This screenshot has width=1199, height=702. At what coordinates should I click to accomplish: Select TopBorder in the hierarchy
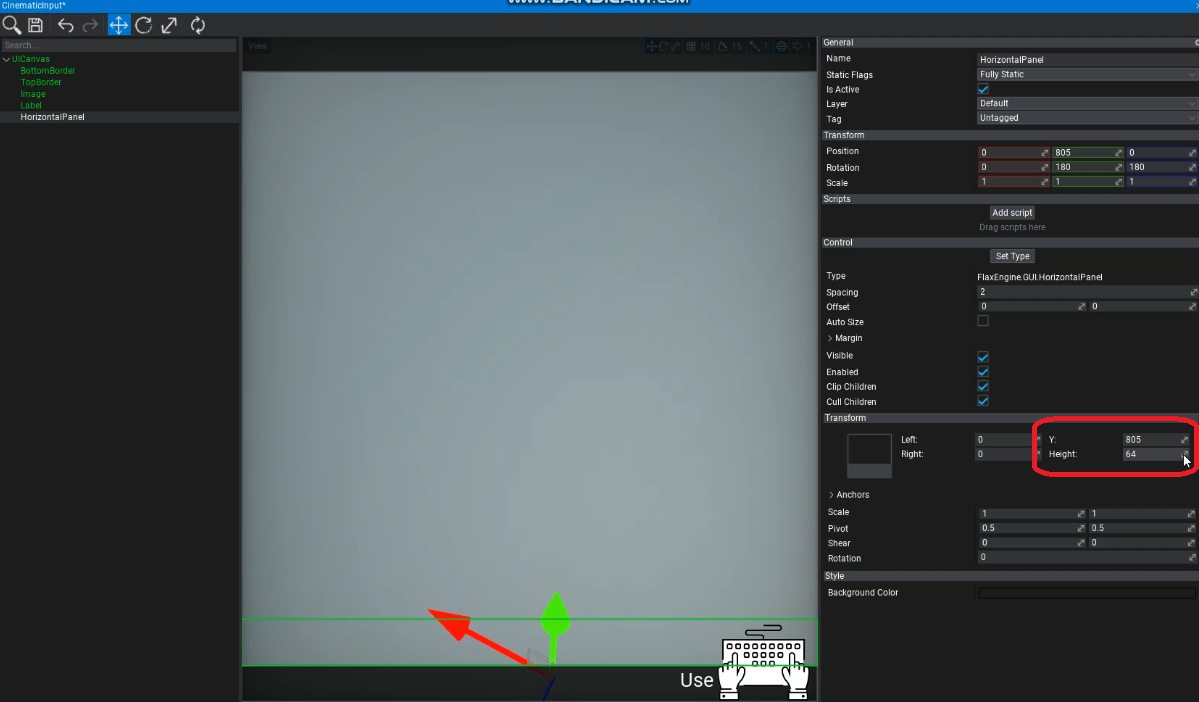click(x=41, y=82)
